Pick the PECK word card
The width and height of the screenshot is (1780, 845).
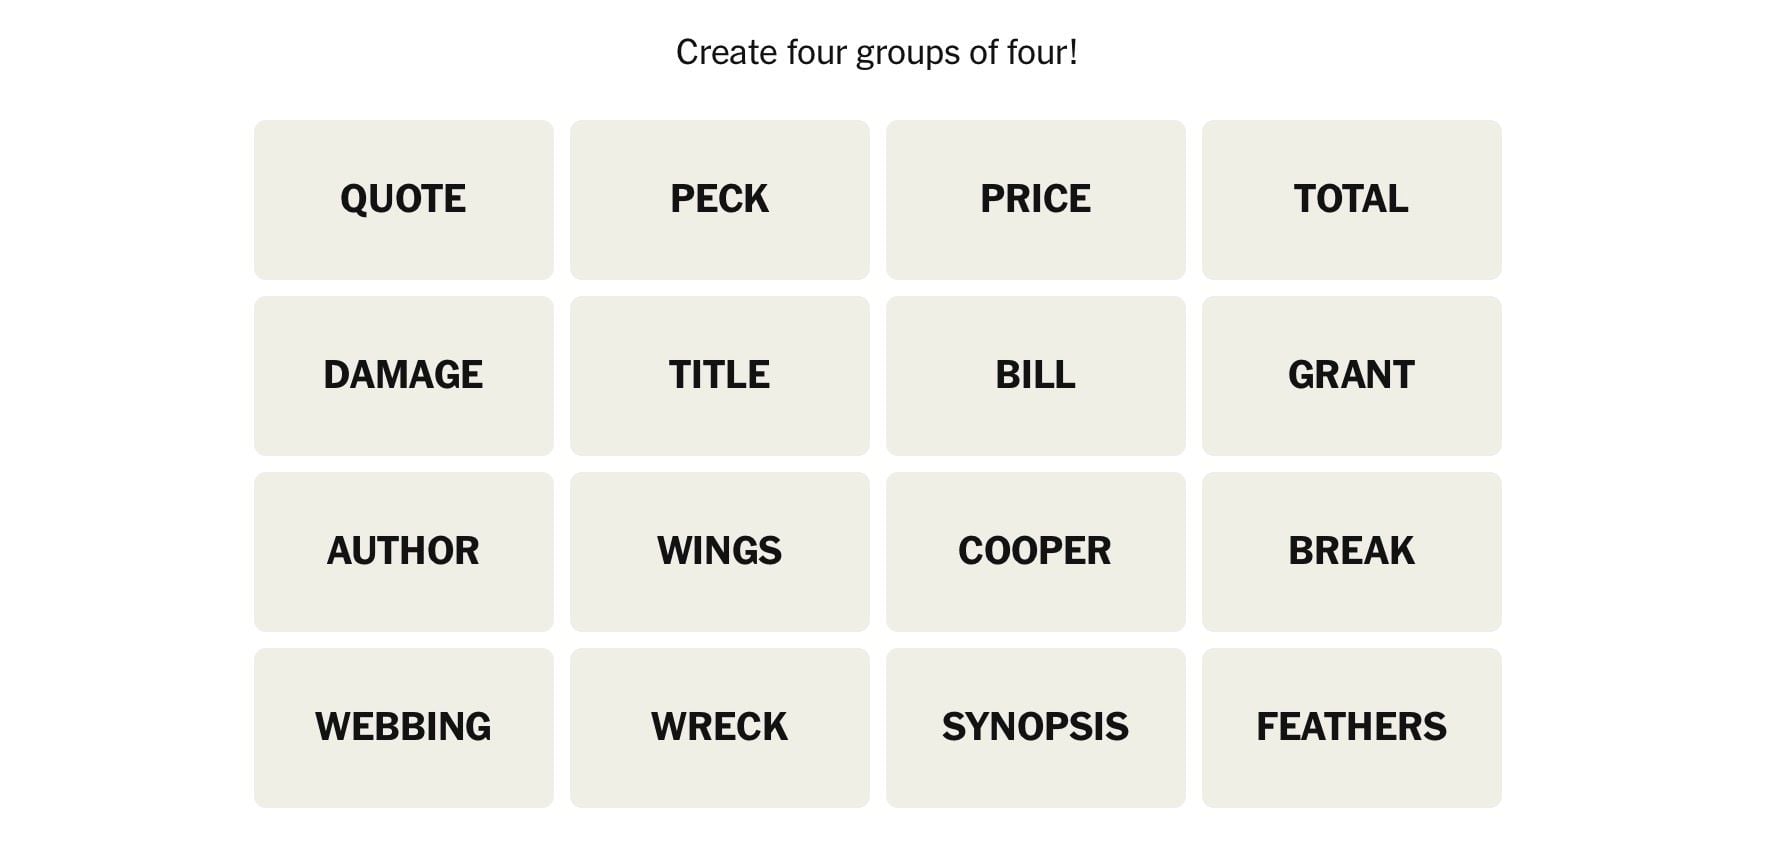719,199
